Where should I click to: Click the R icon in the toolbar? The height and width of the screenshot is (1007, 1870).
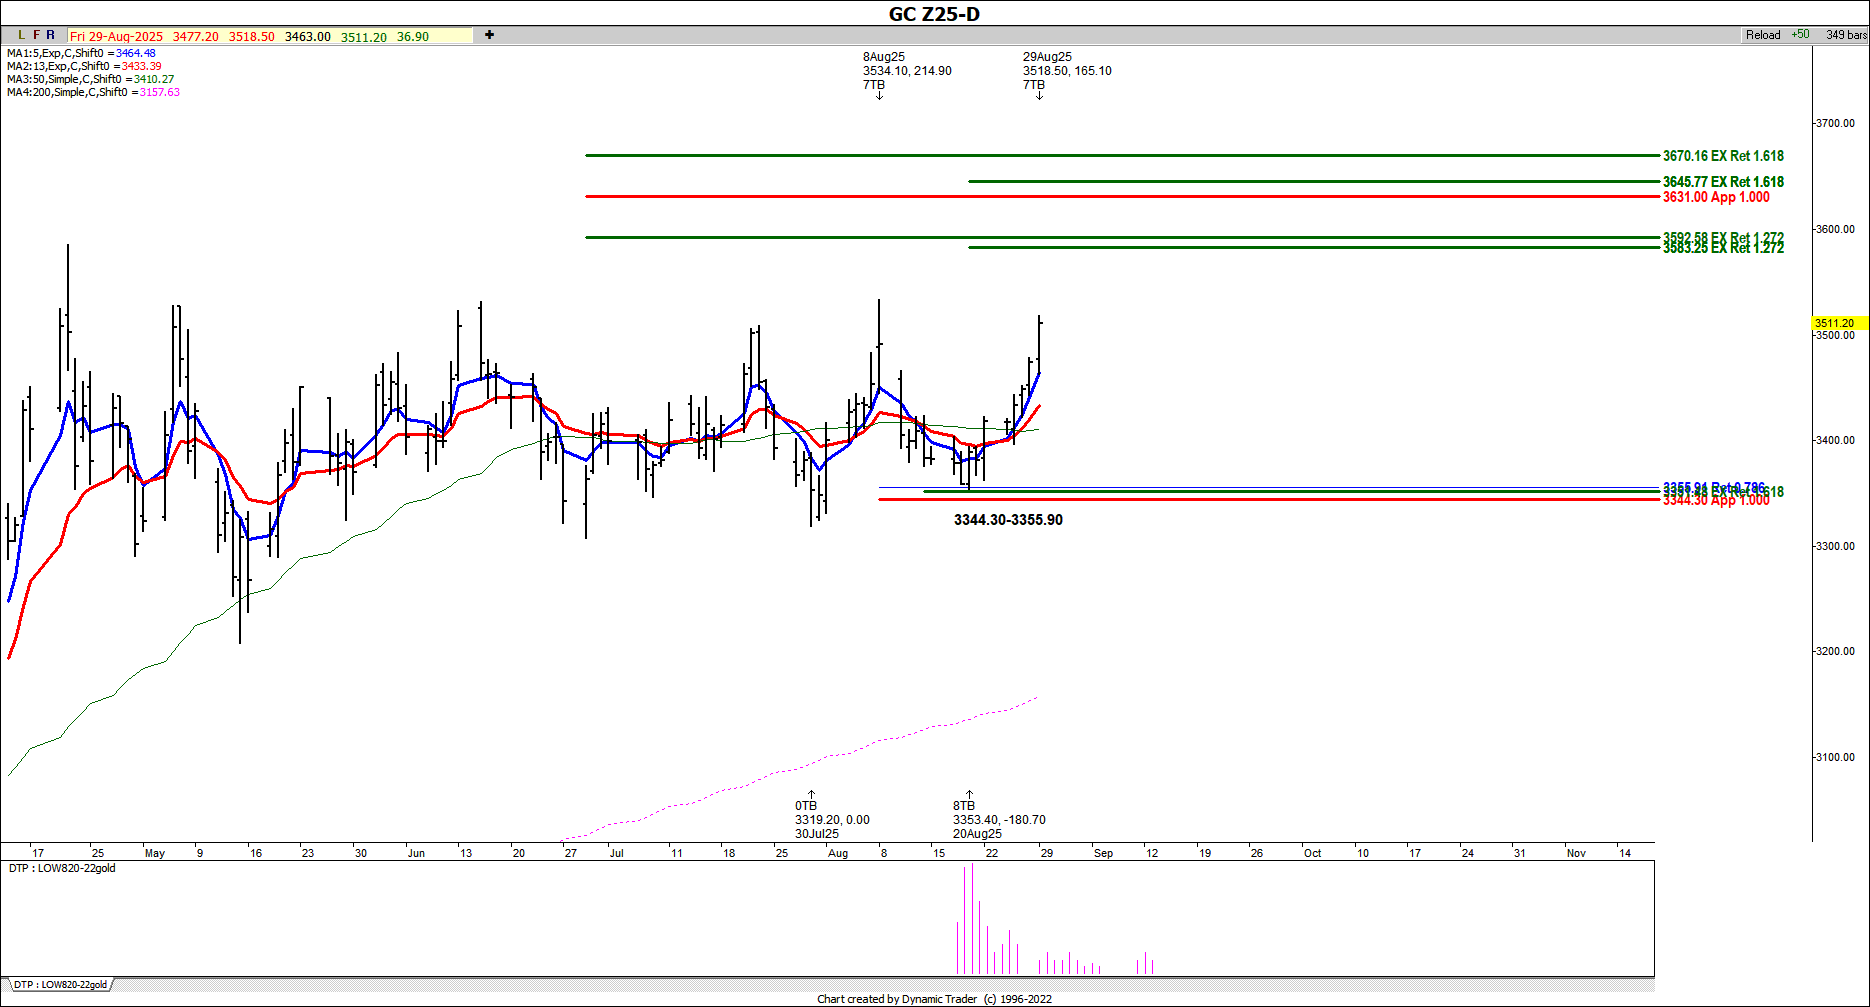click(51, 35)
